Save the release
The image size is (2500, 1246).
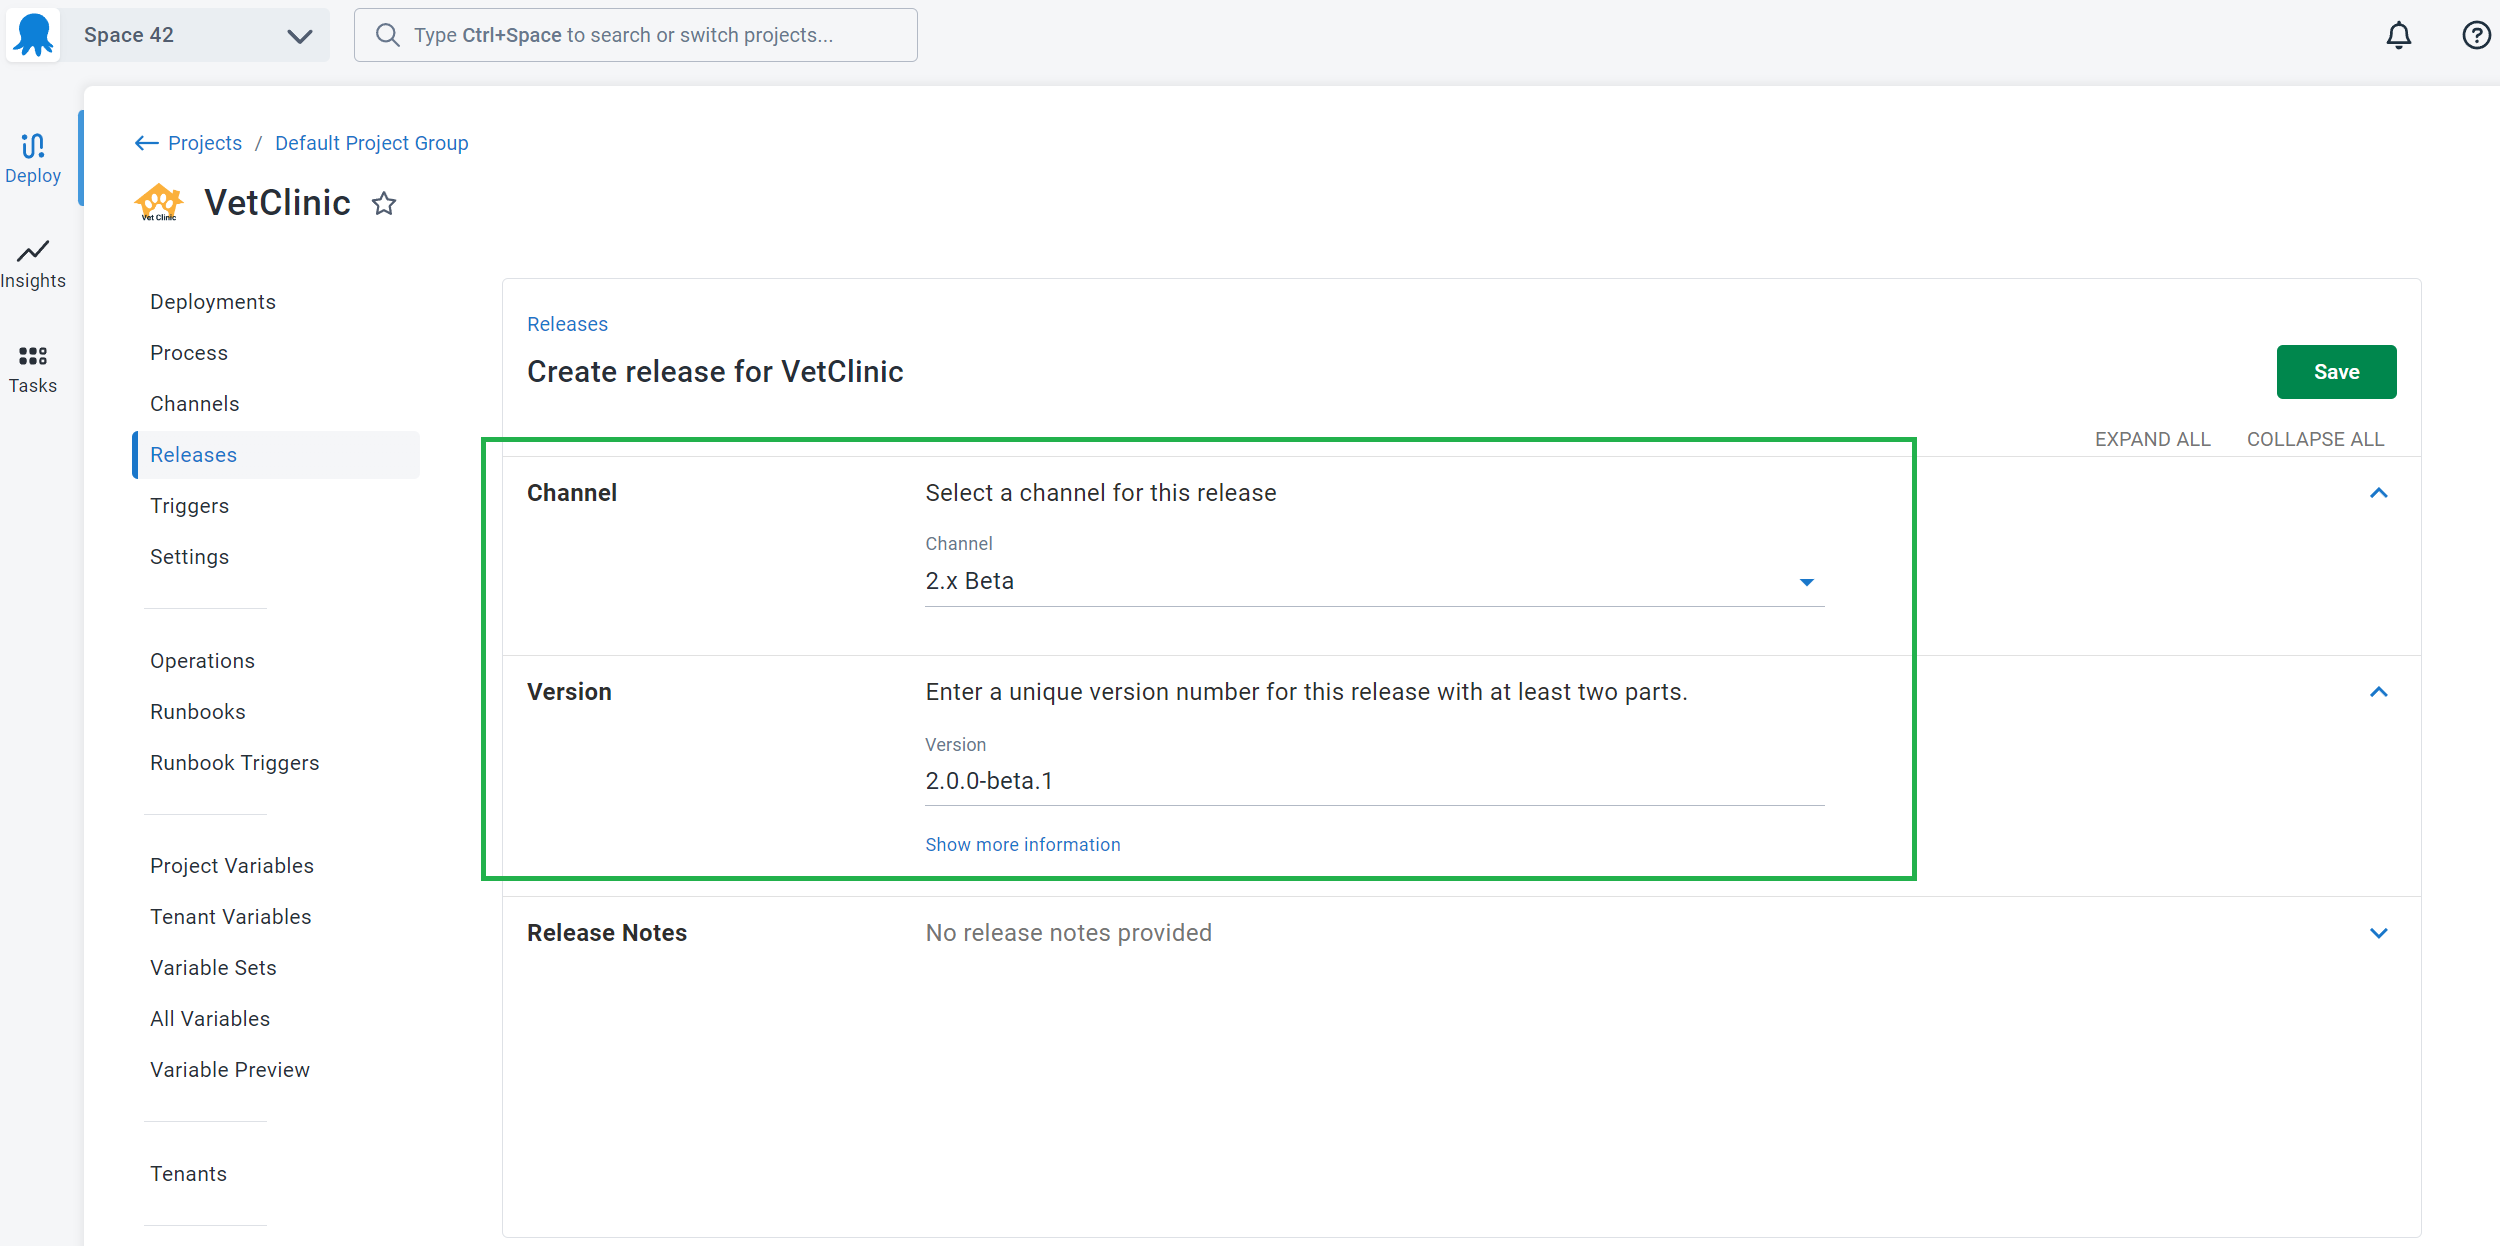coord(2336,372)
